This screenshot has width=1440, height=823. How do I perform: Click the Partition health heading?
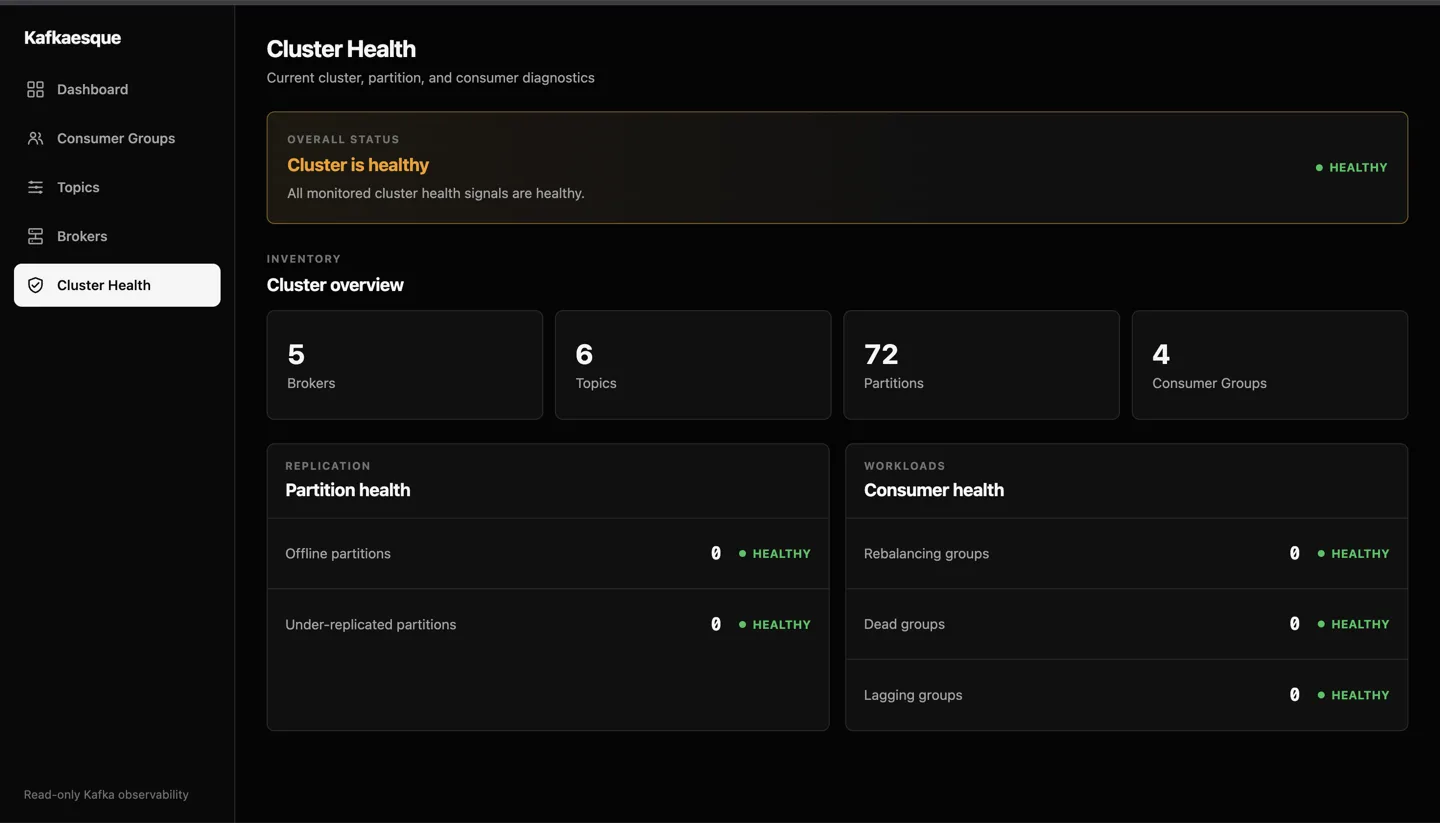click(x=348, y=490)
